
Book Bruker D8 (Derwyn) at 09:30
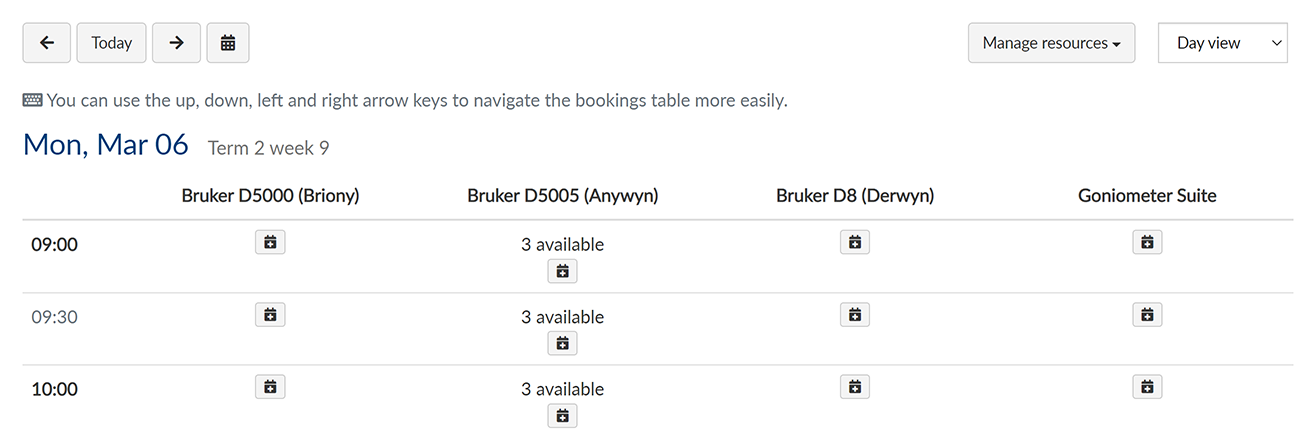[854, 315]
